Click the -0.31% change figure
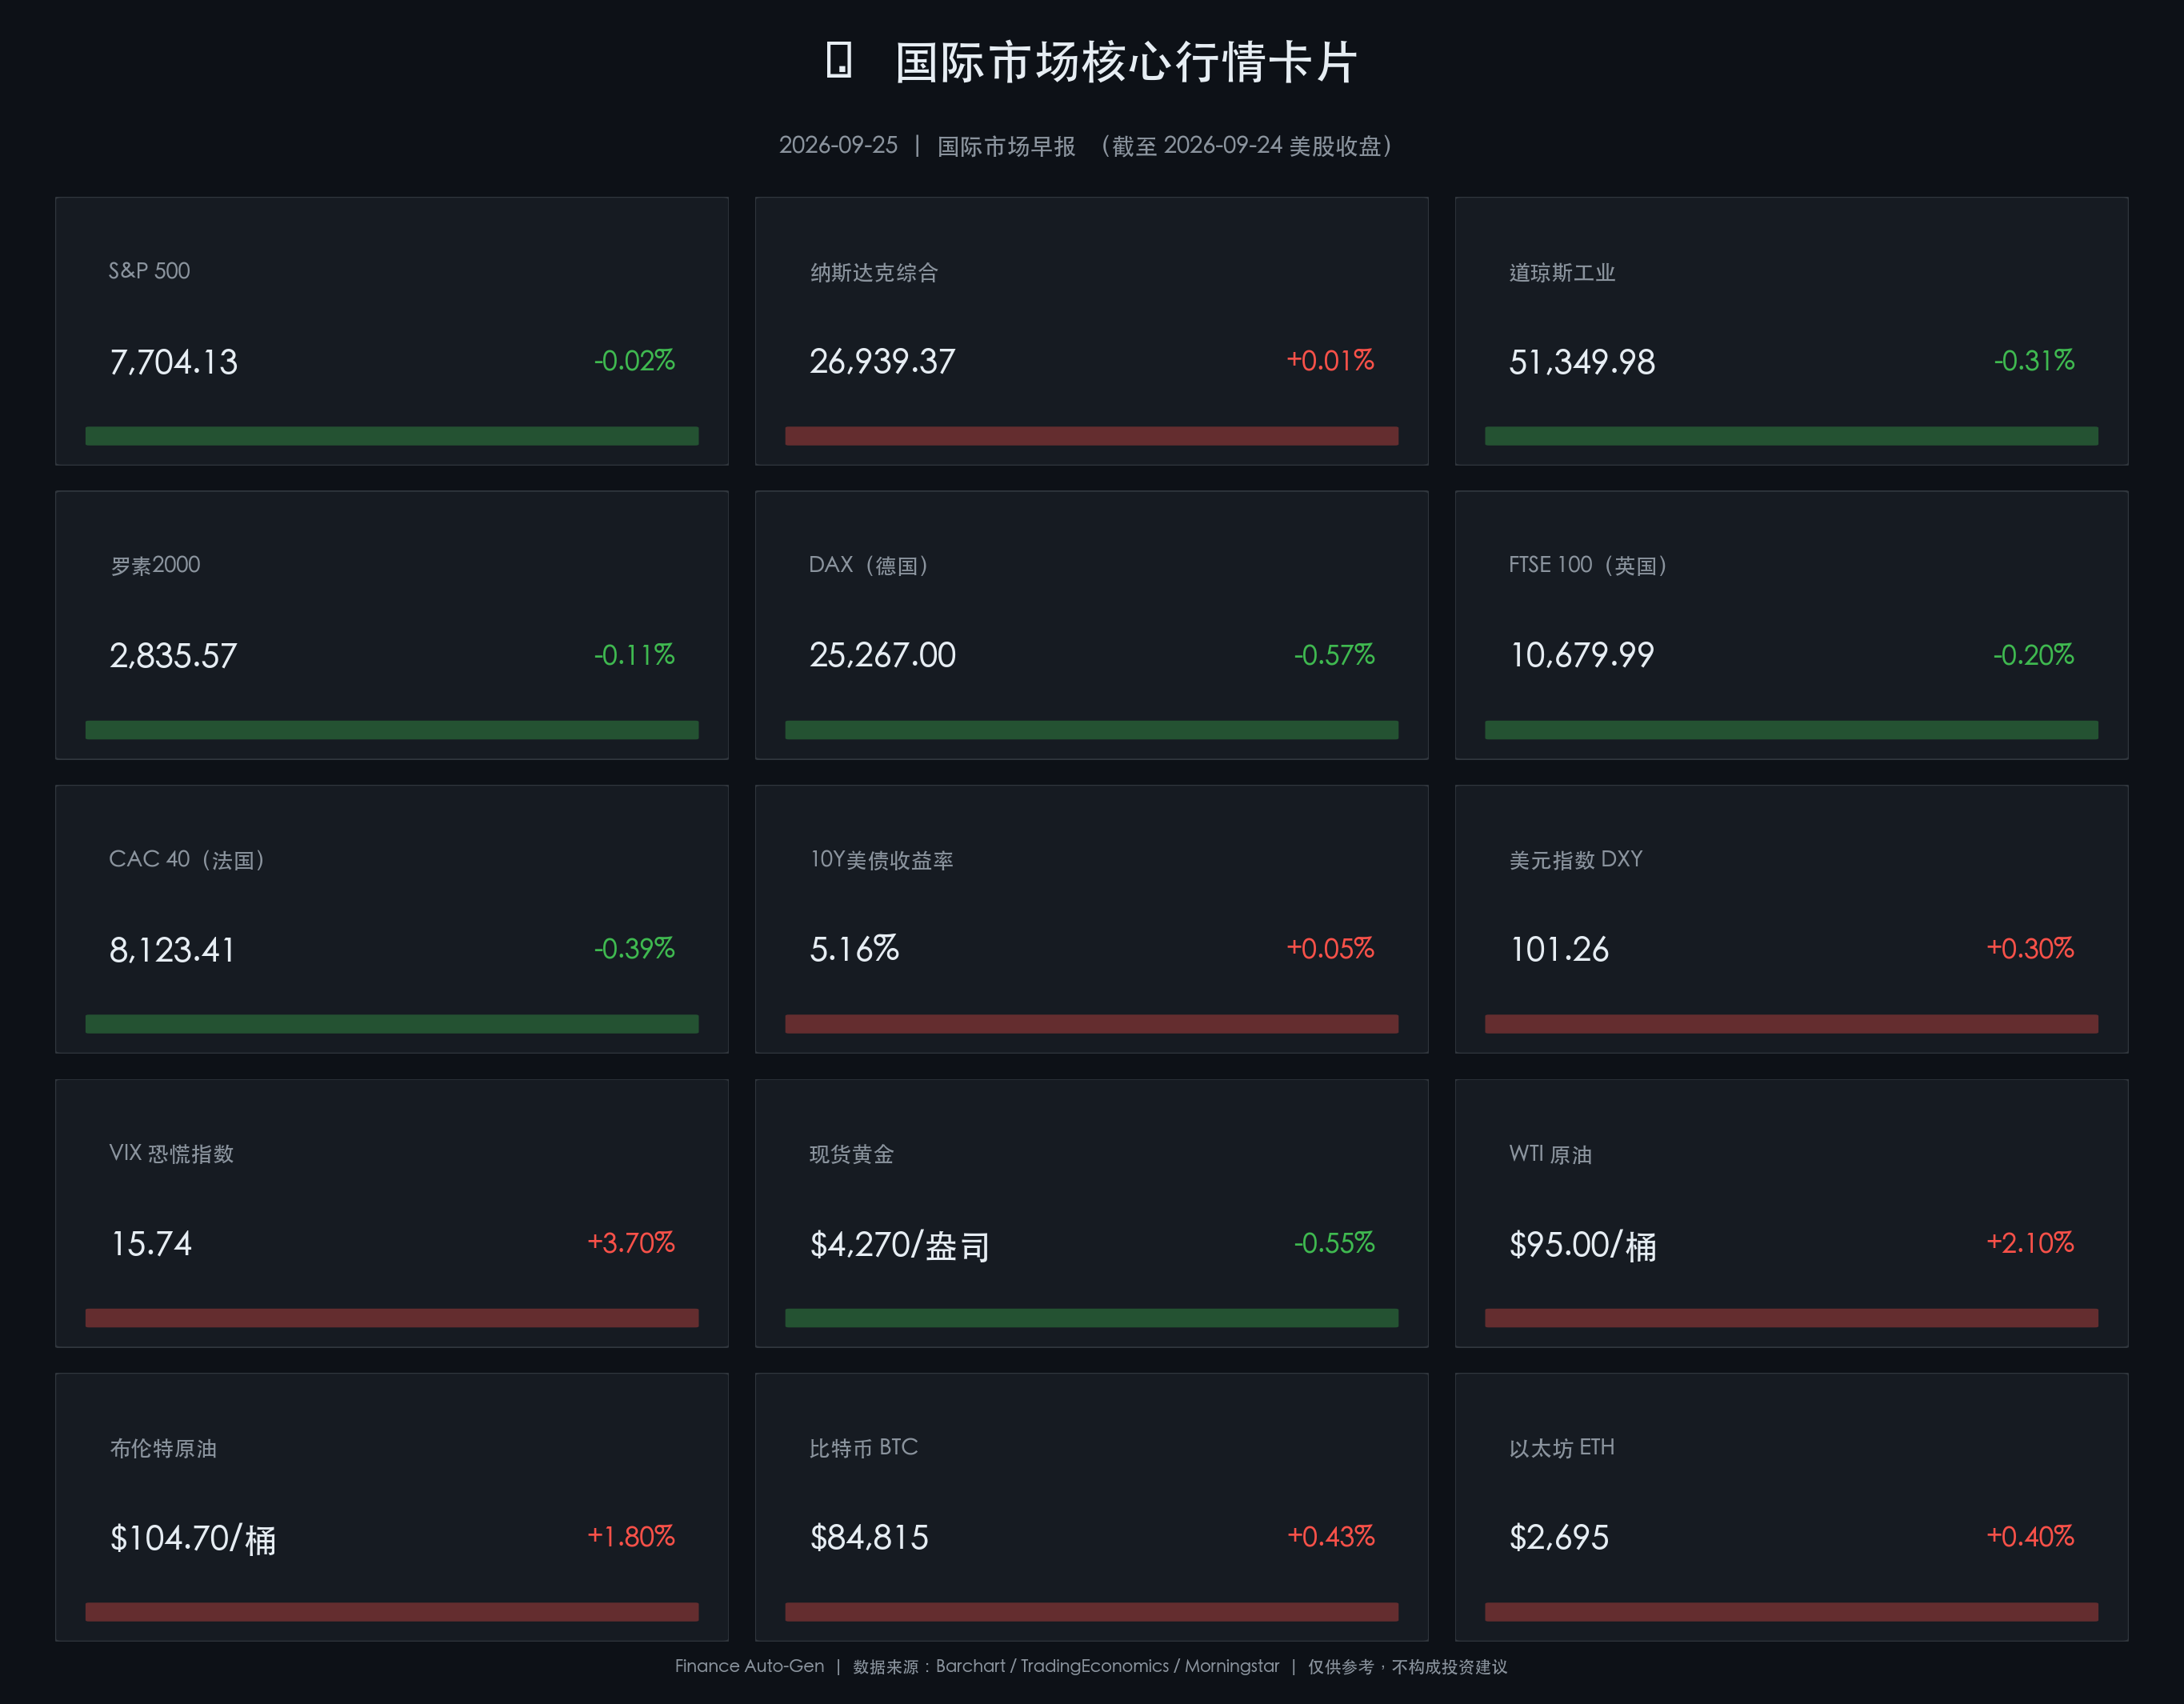 click(2034, 360)
